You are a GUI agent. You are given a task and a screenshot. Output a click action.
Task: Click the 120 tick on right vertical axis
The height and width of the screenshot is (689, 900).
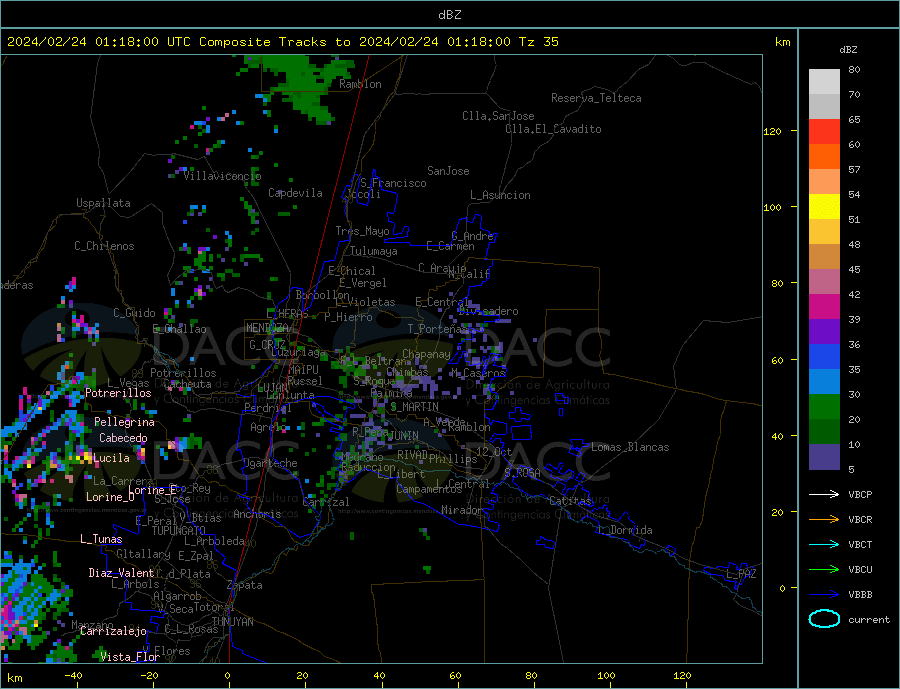point(772,131)
